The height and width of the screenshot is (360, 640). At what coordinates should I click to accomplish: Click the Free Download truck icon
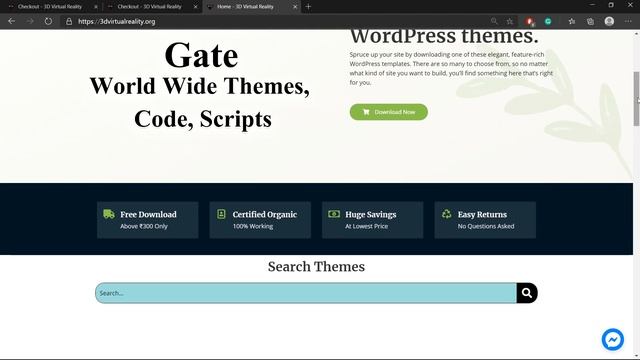(x=109, y=214)
